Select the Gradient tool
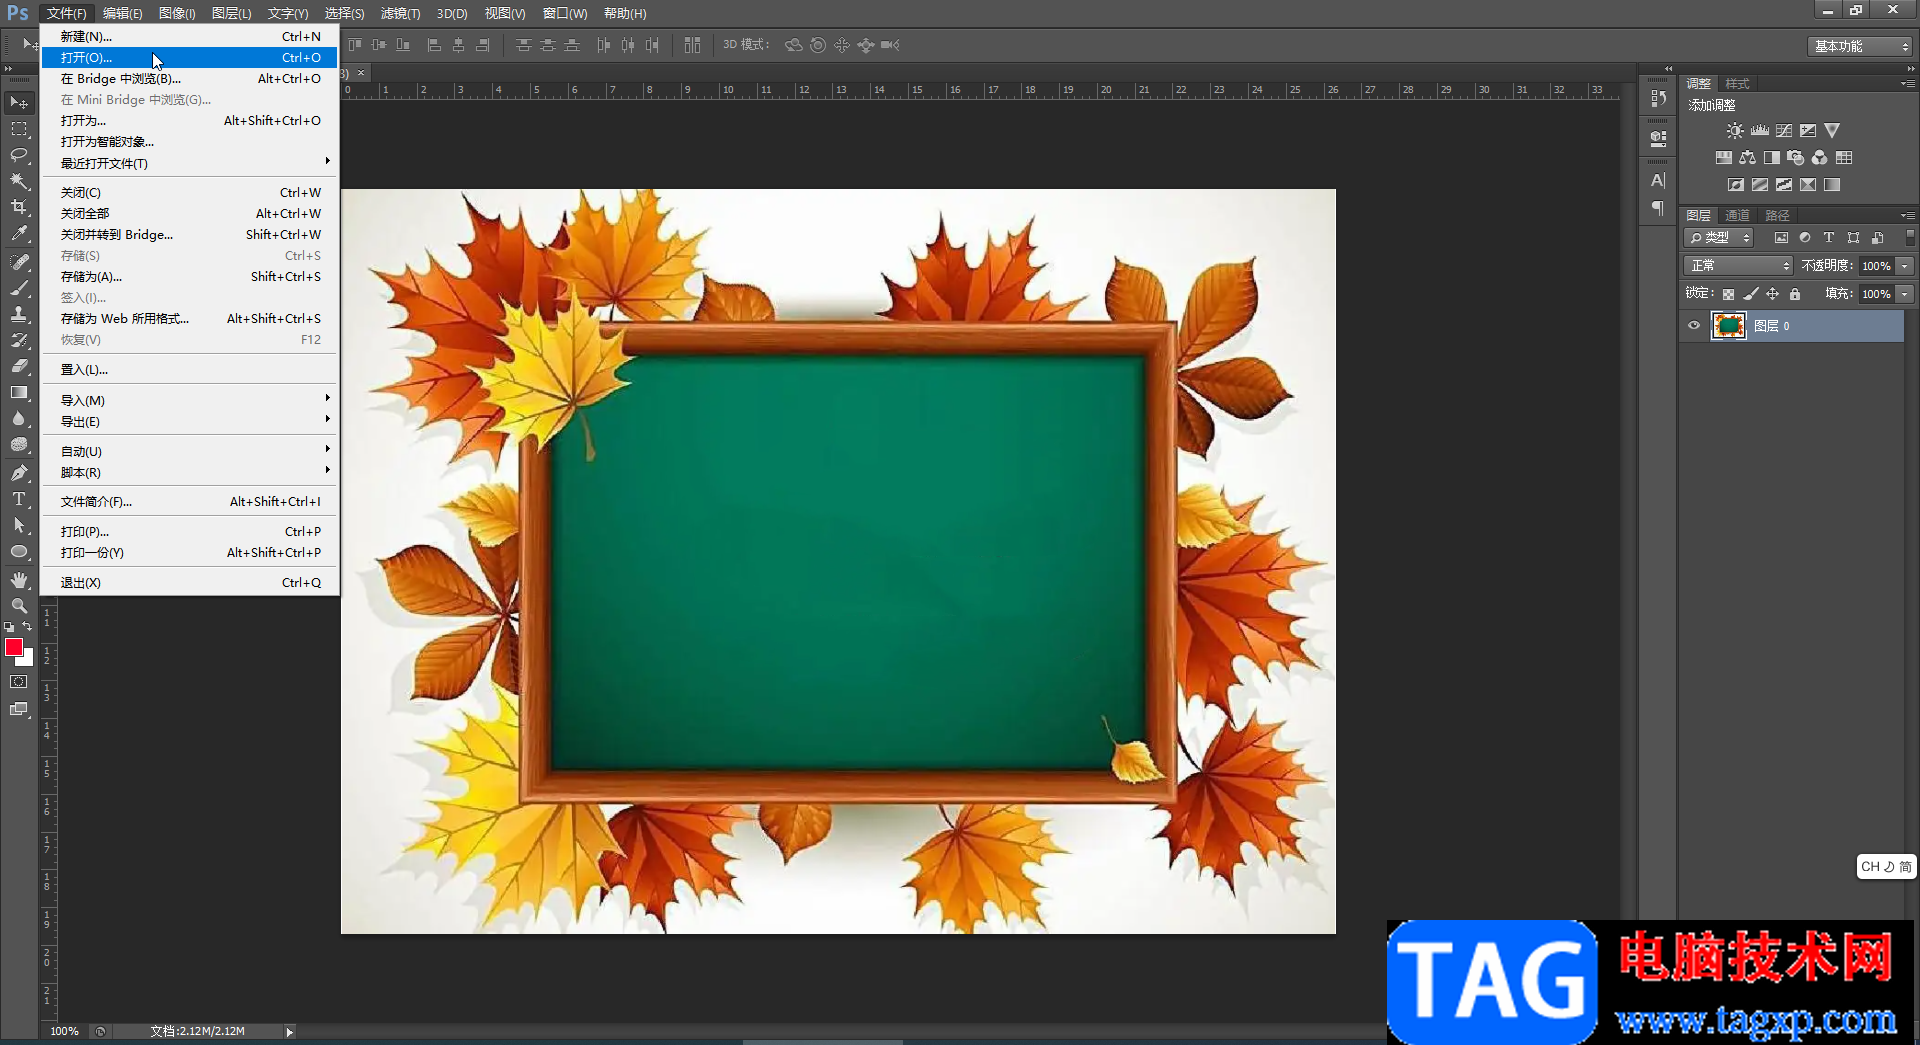 click(19, 392)
